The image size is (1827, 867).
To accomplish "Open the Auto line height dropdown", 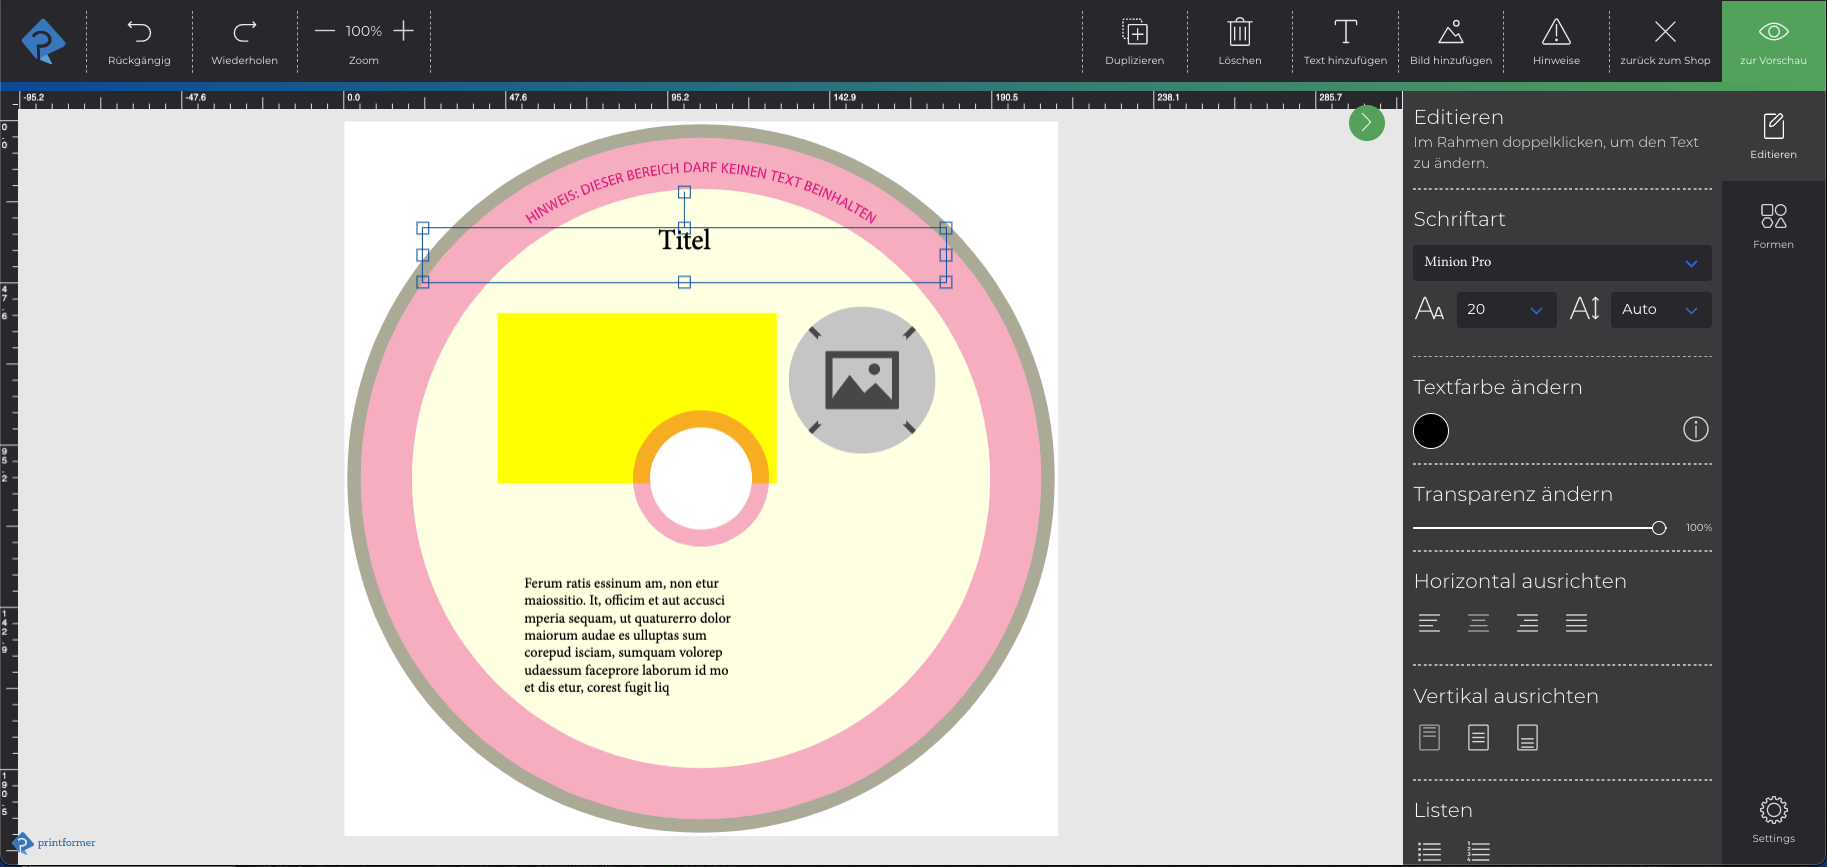I will click(x=1660, y=310).
